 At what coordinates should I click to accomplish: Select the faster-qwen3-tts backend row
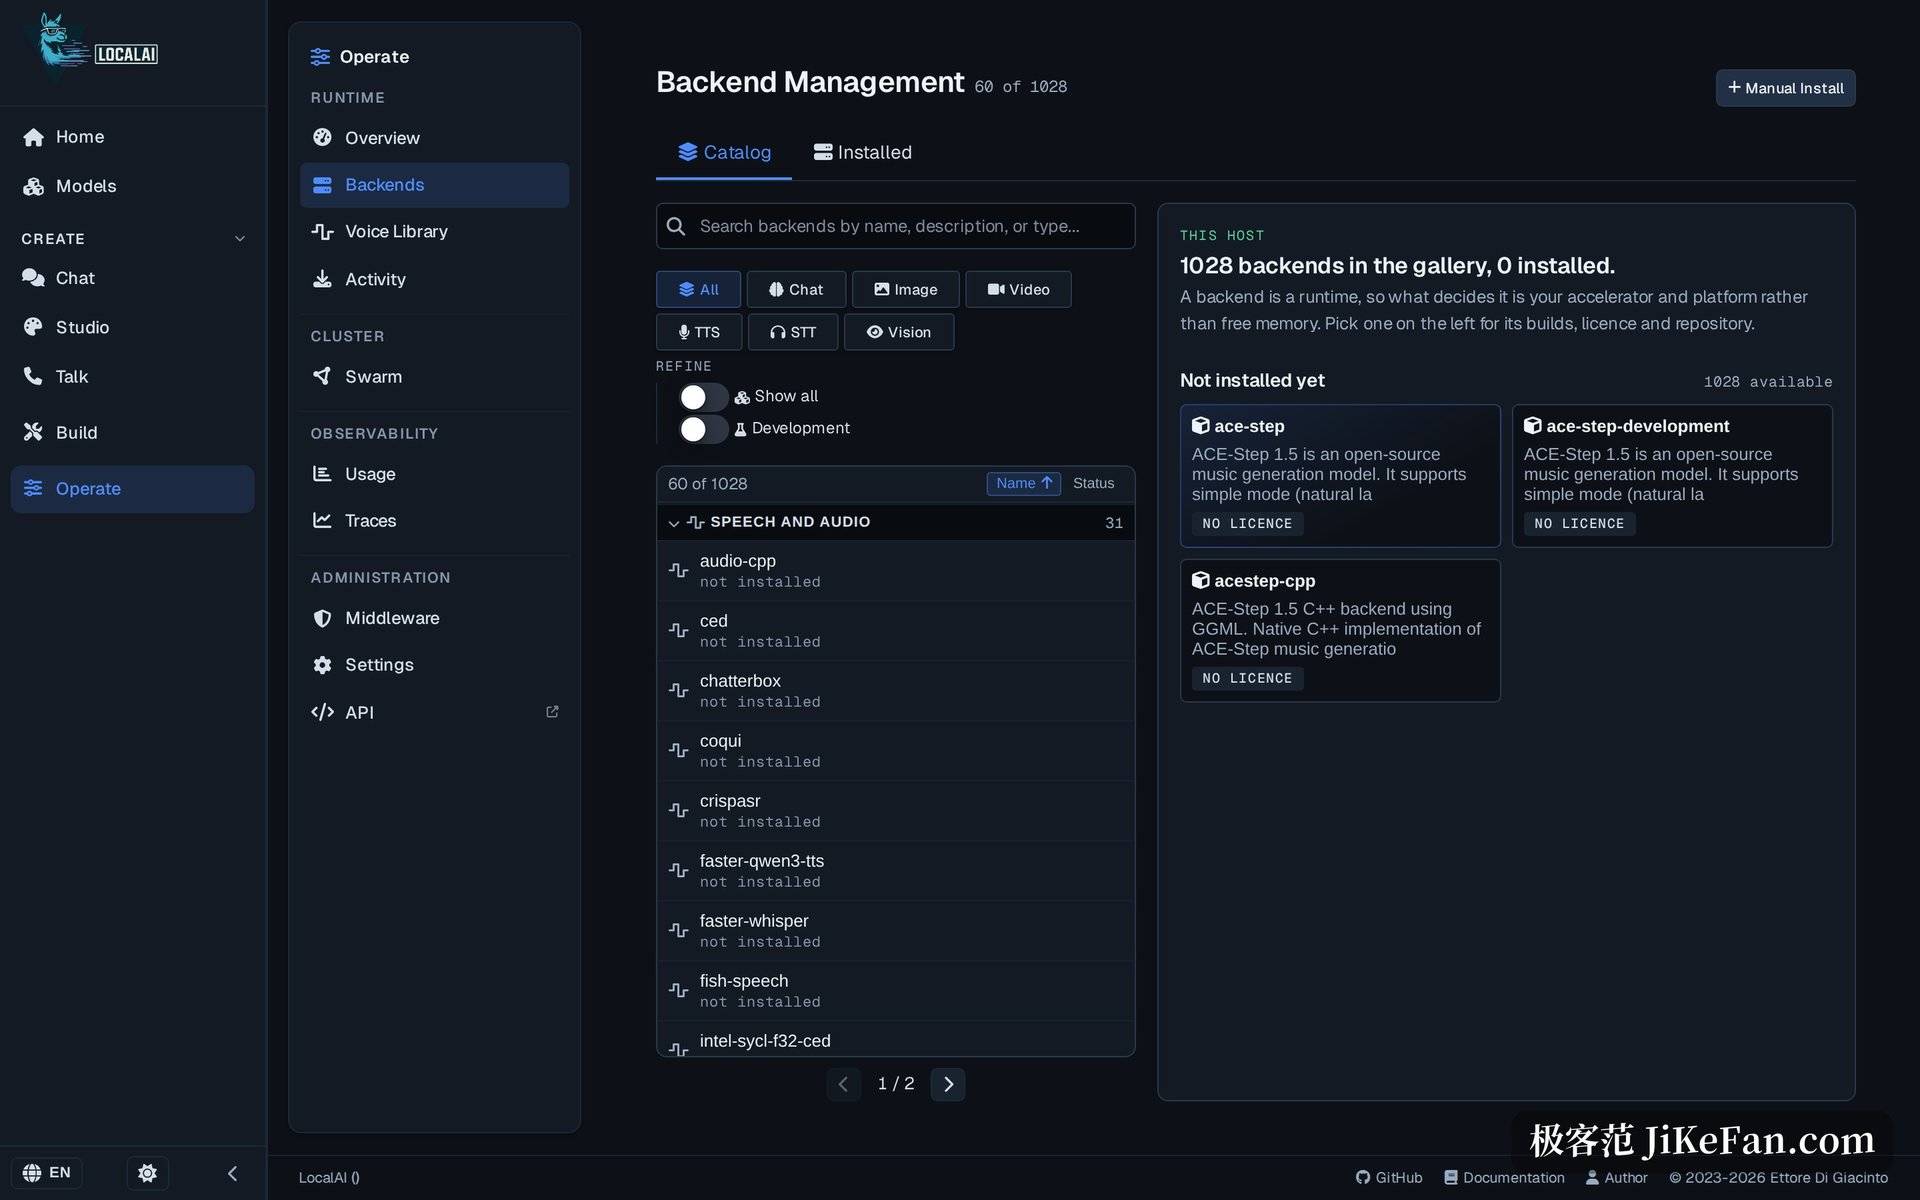[x=895, y=871]
